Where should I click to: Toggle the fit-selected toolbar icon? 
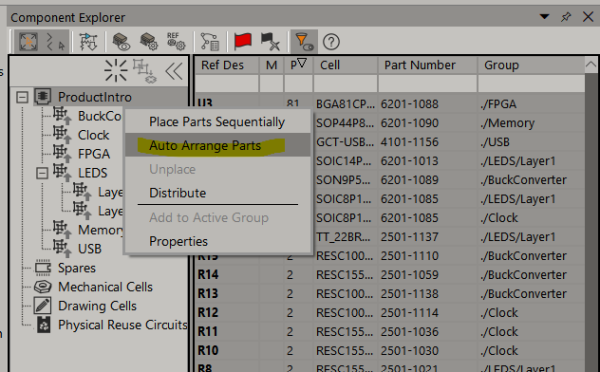click(28, 41)
